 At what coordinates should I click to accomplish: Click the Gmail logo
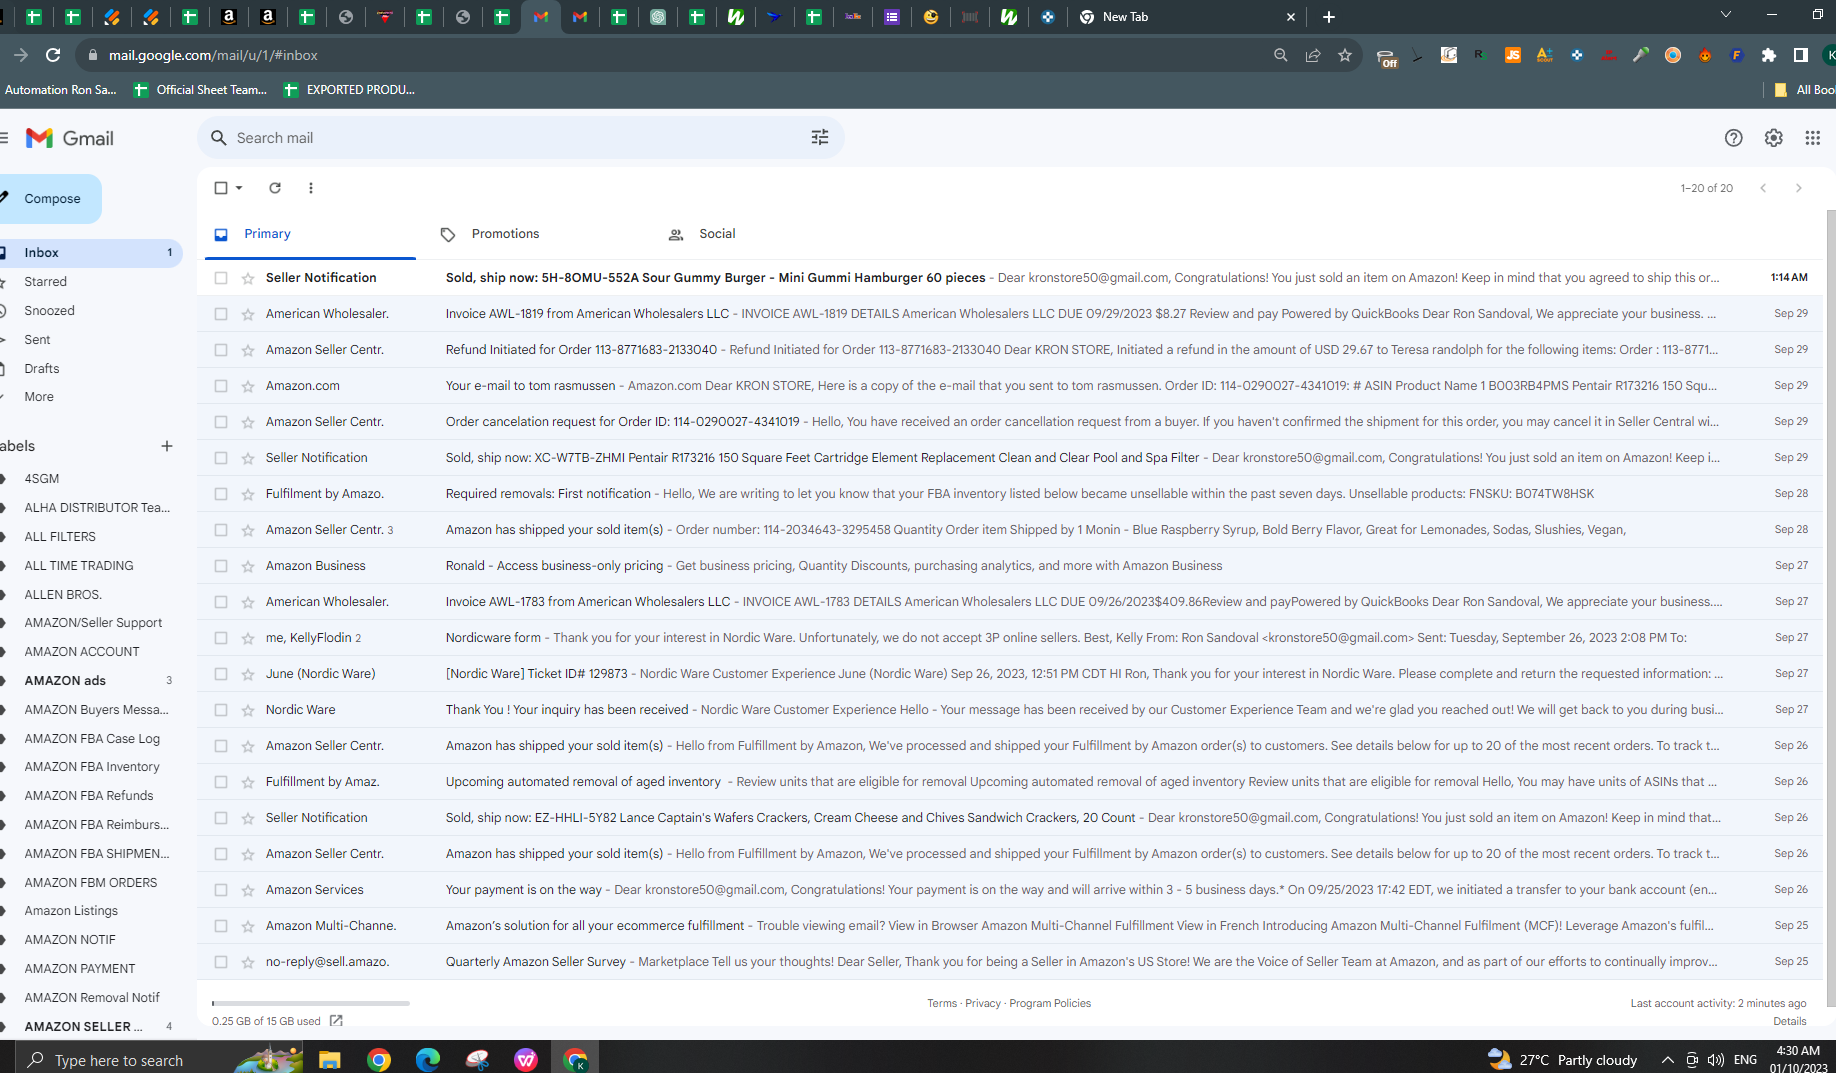(x=69, y=138)
